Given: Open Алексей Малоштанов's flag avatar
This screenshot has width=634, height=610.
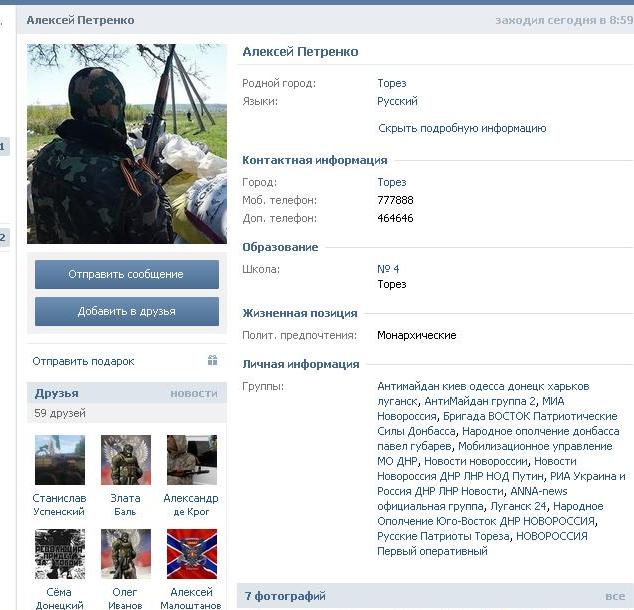Looking at the screenshot, I should click(192, 554).
